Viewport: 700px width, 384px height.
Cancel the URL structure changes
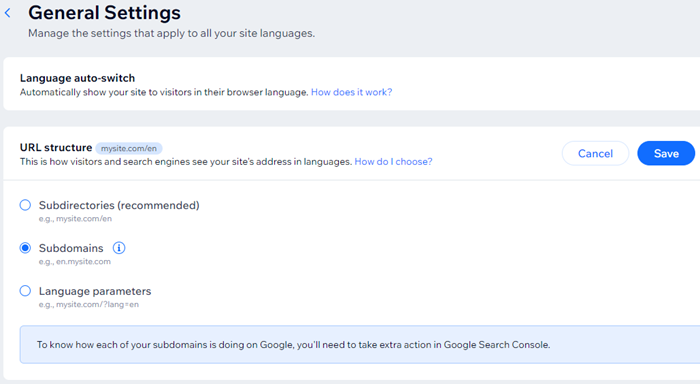(x=595, y=153)
